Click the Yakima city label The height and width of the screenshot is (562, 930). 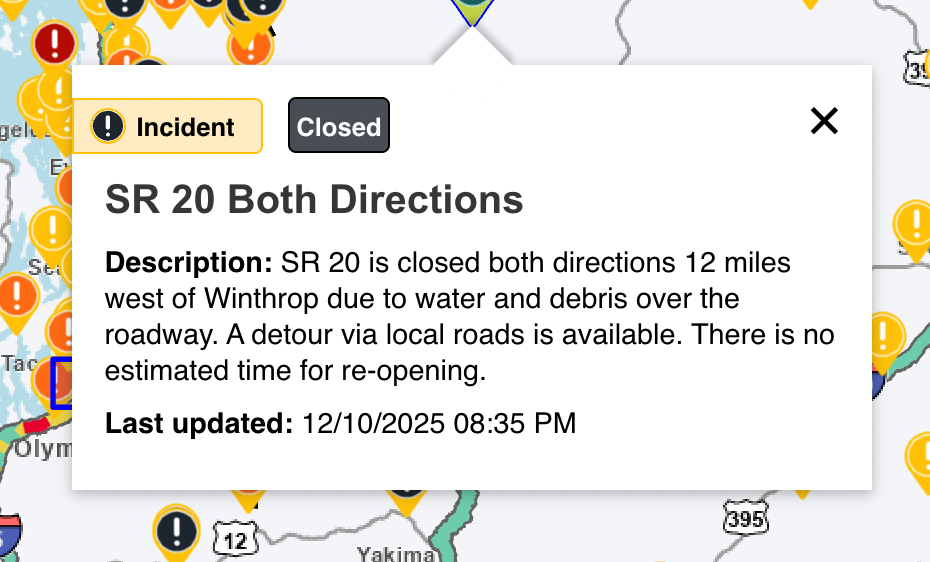coord(396,554)
